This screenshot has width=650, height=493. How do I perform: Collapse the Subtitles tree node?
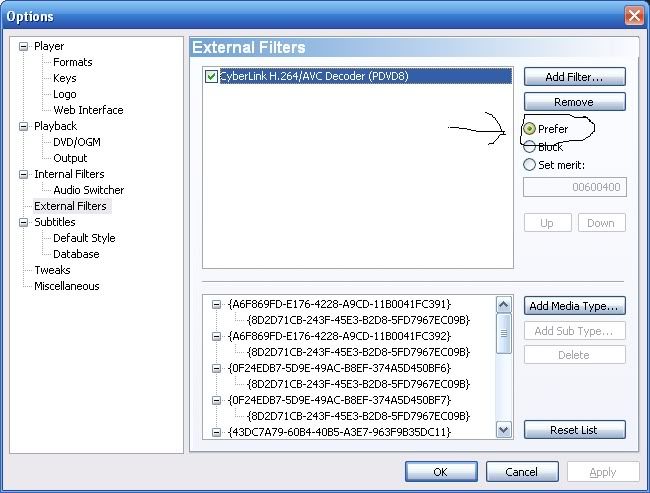[x=24, y=223]
